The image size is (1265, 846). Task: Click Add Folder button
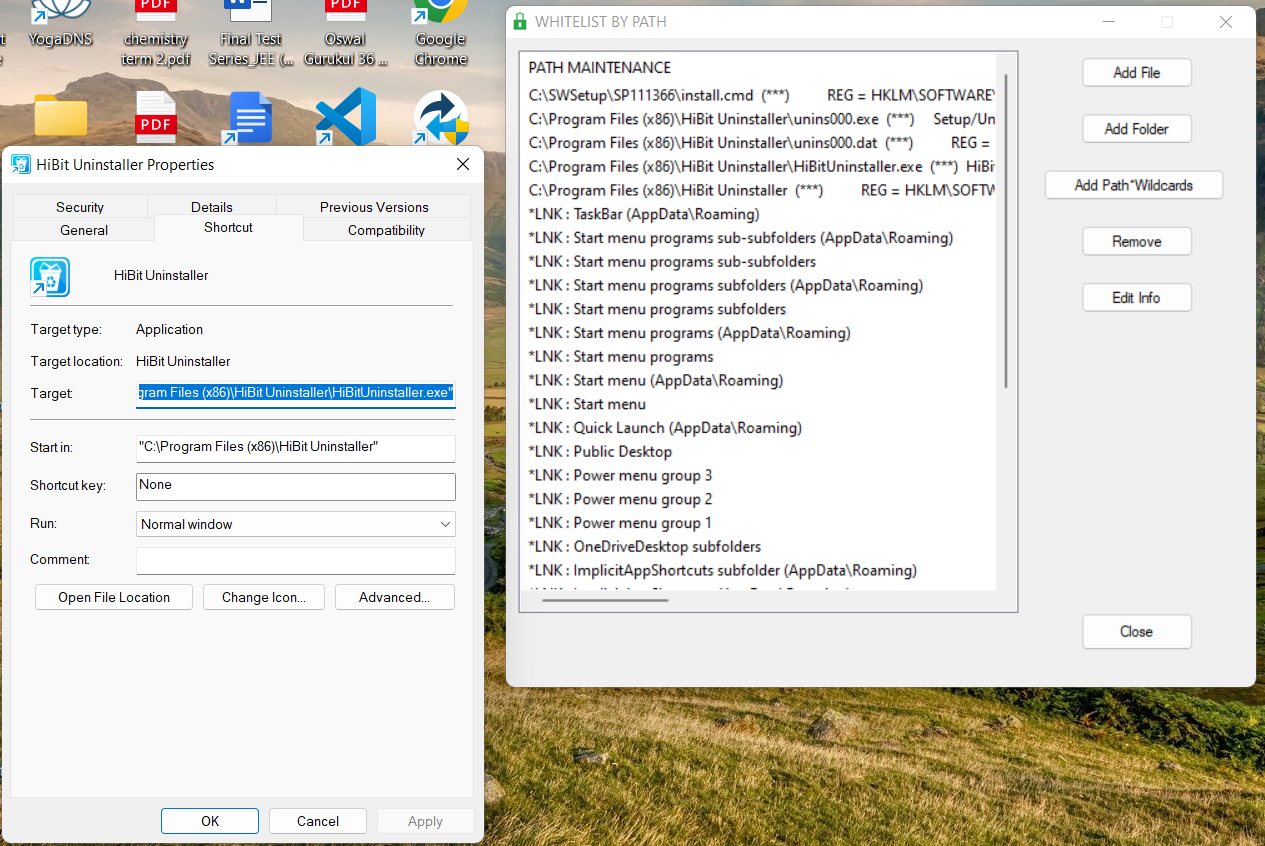click(1137, 129)
